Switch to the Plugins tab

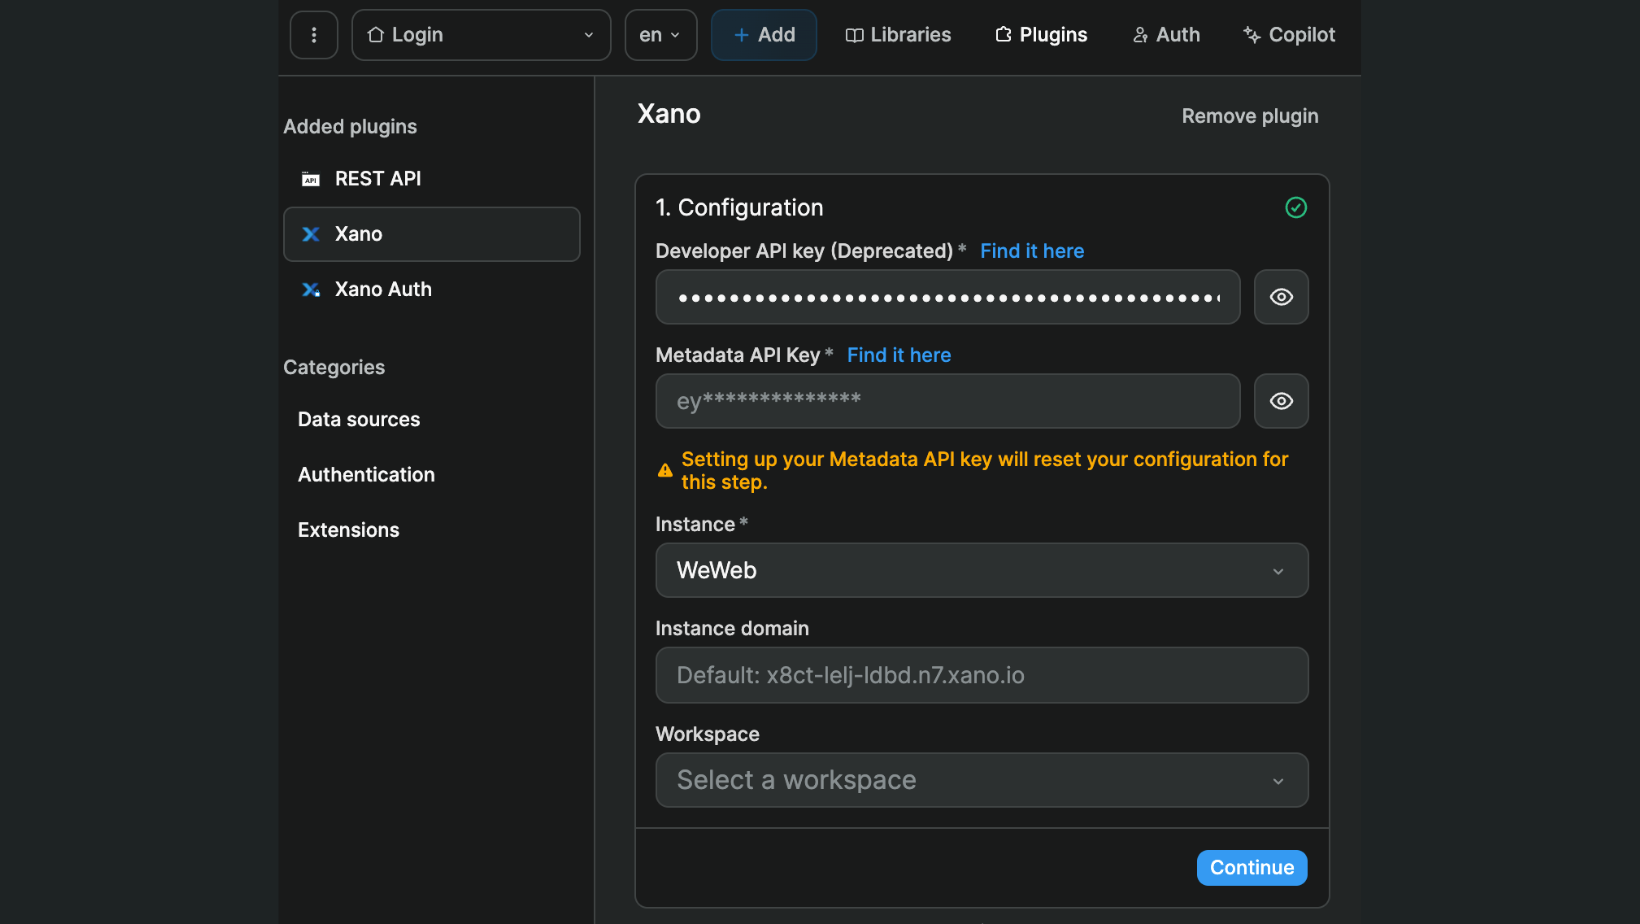pyautogui.click(x=1040, y=34)
